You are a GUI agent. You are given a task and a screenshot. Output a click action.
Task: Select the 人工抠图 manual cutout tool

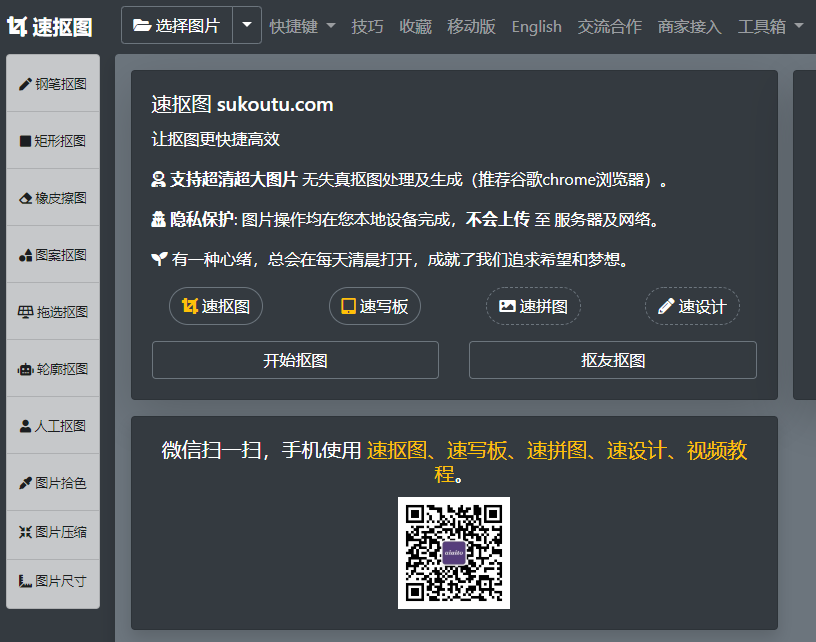click(53, 426)
